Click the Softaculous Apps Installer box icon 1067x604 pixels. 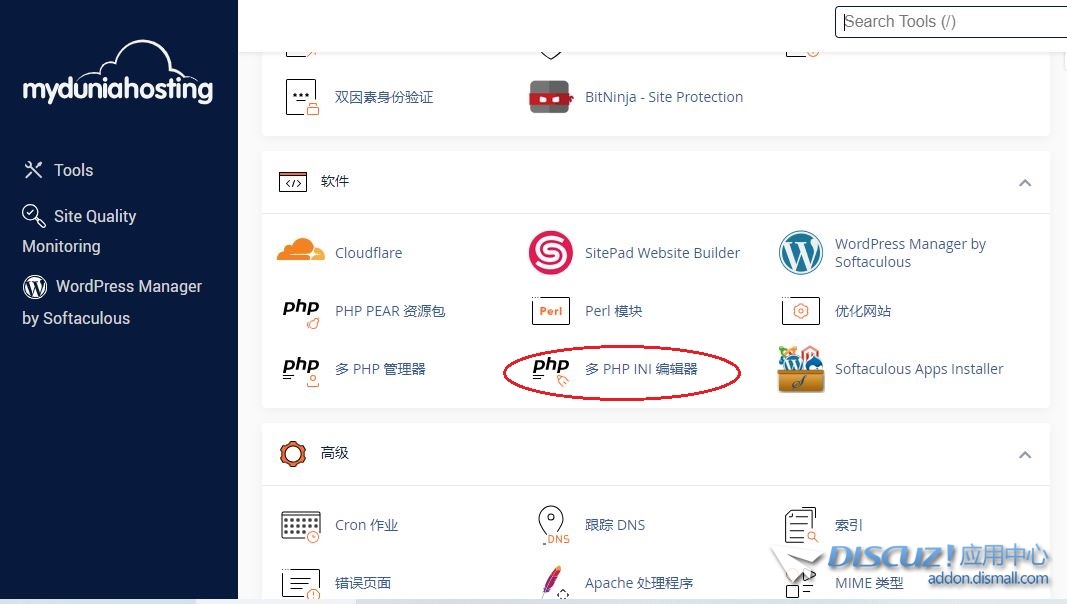801,369
